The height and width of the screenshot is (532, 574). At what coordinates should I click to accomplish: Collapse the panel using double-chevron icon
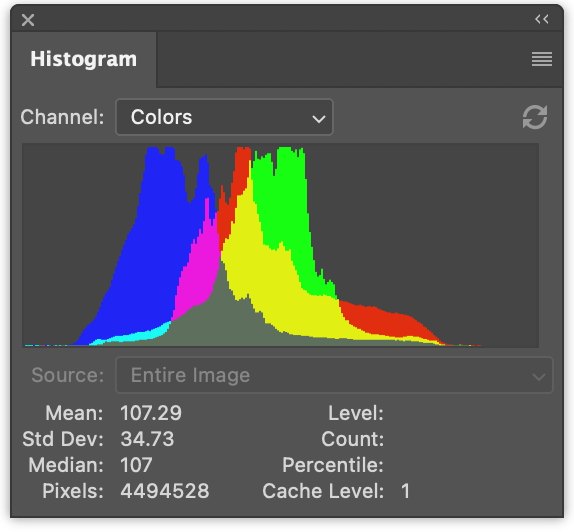(x=541, y=19)
